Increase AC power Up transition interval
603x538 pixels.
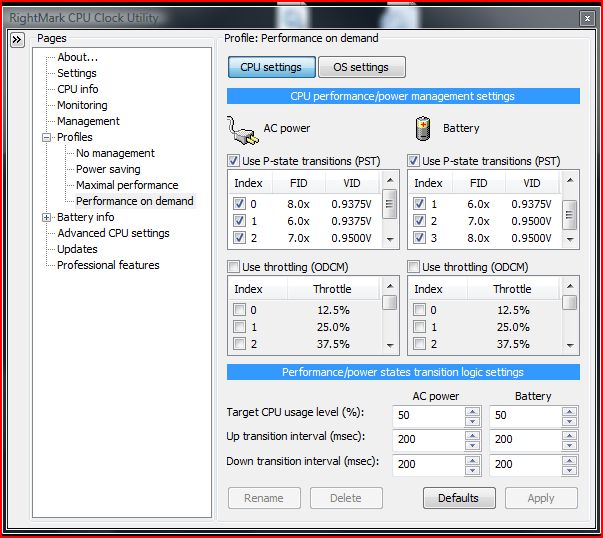click(x=472, y=435)
